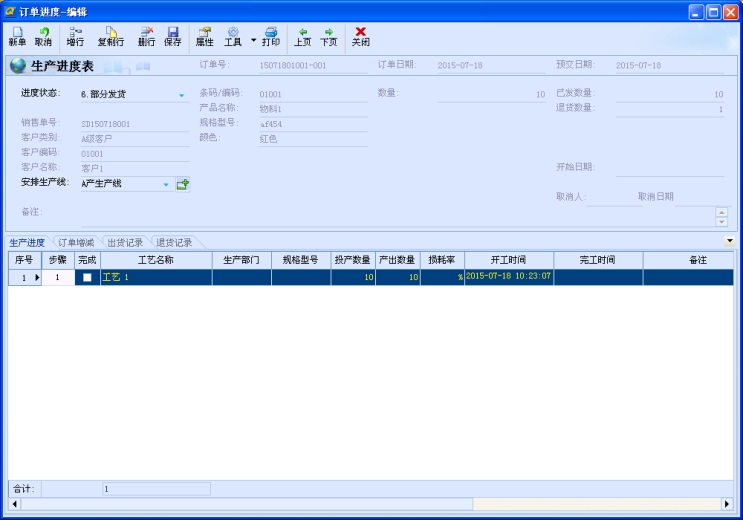Viewport: 743px width, 520px height.
Task: Click the 开工时间 column header
Action: (509, 260)
